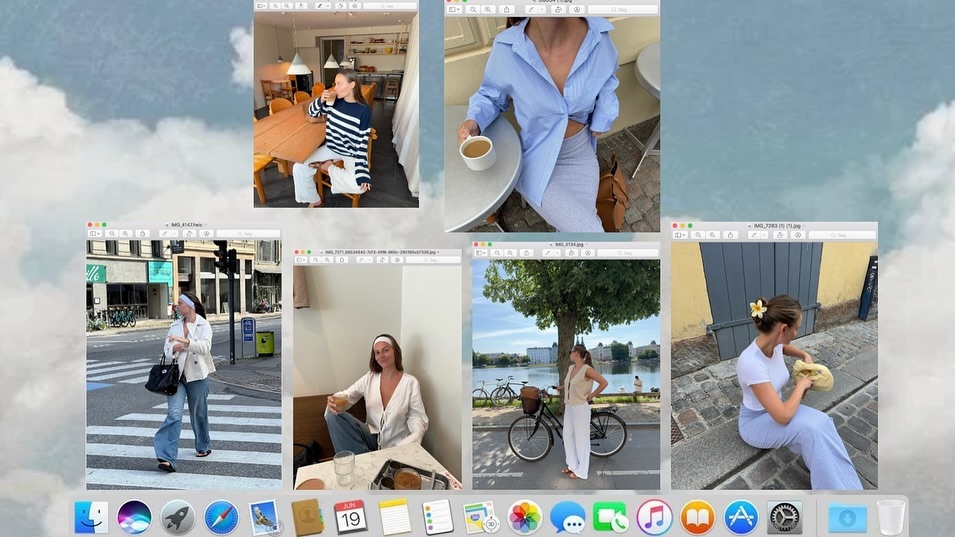Image resolution: width=955 pixels, height=537 pixels.
Task: Zoom in on the striped sweater photo window
Action: tap(287, 5)
